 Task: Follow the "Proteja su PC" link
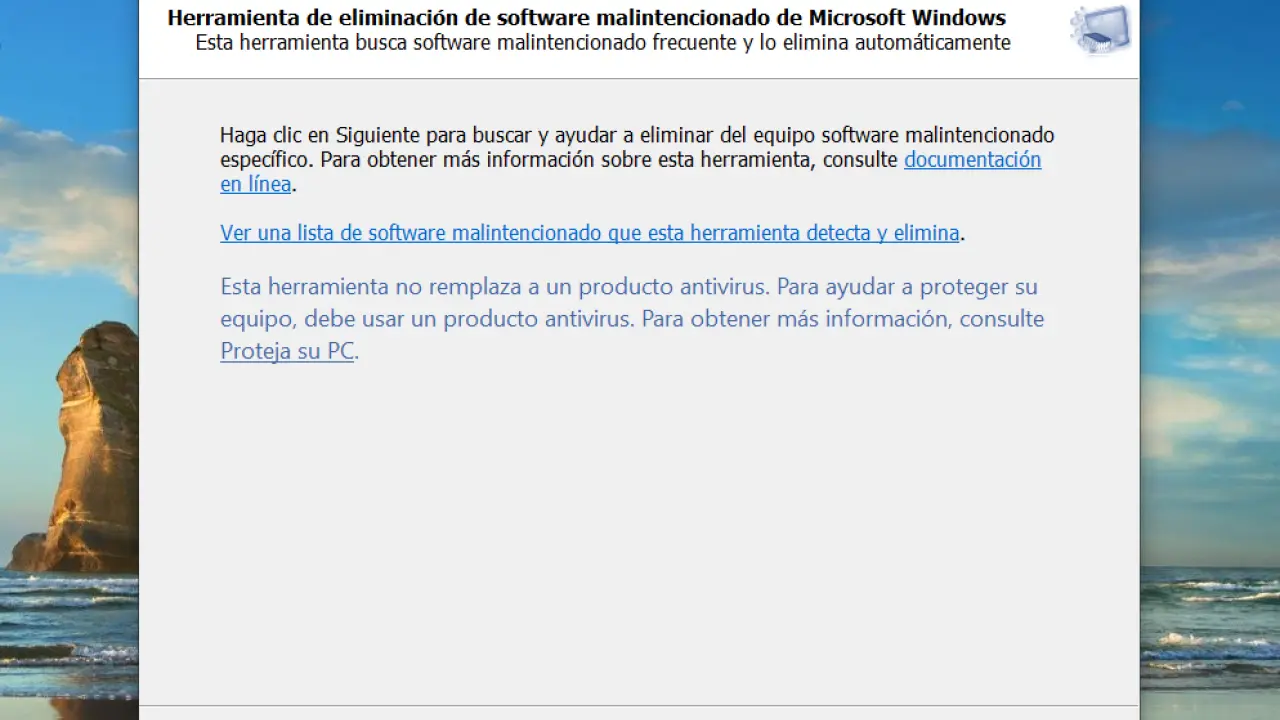287,352
